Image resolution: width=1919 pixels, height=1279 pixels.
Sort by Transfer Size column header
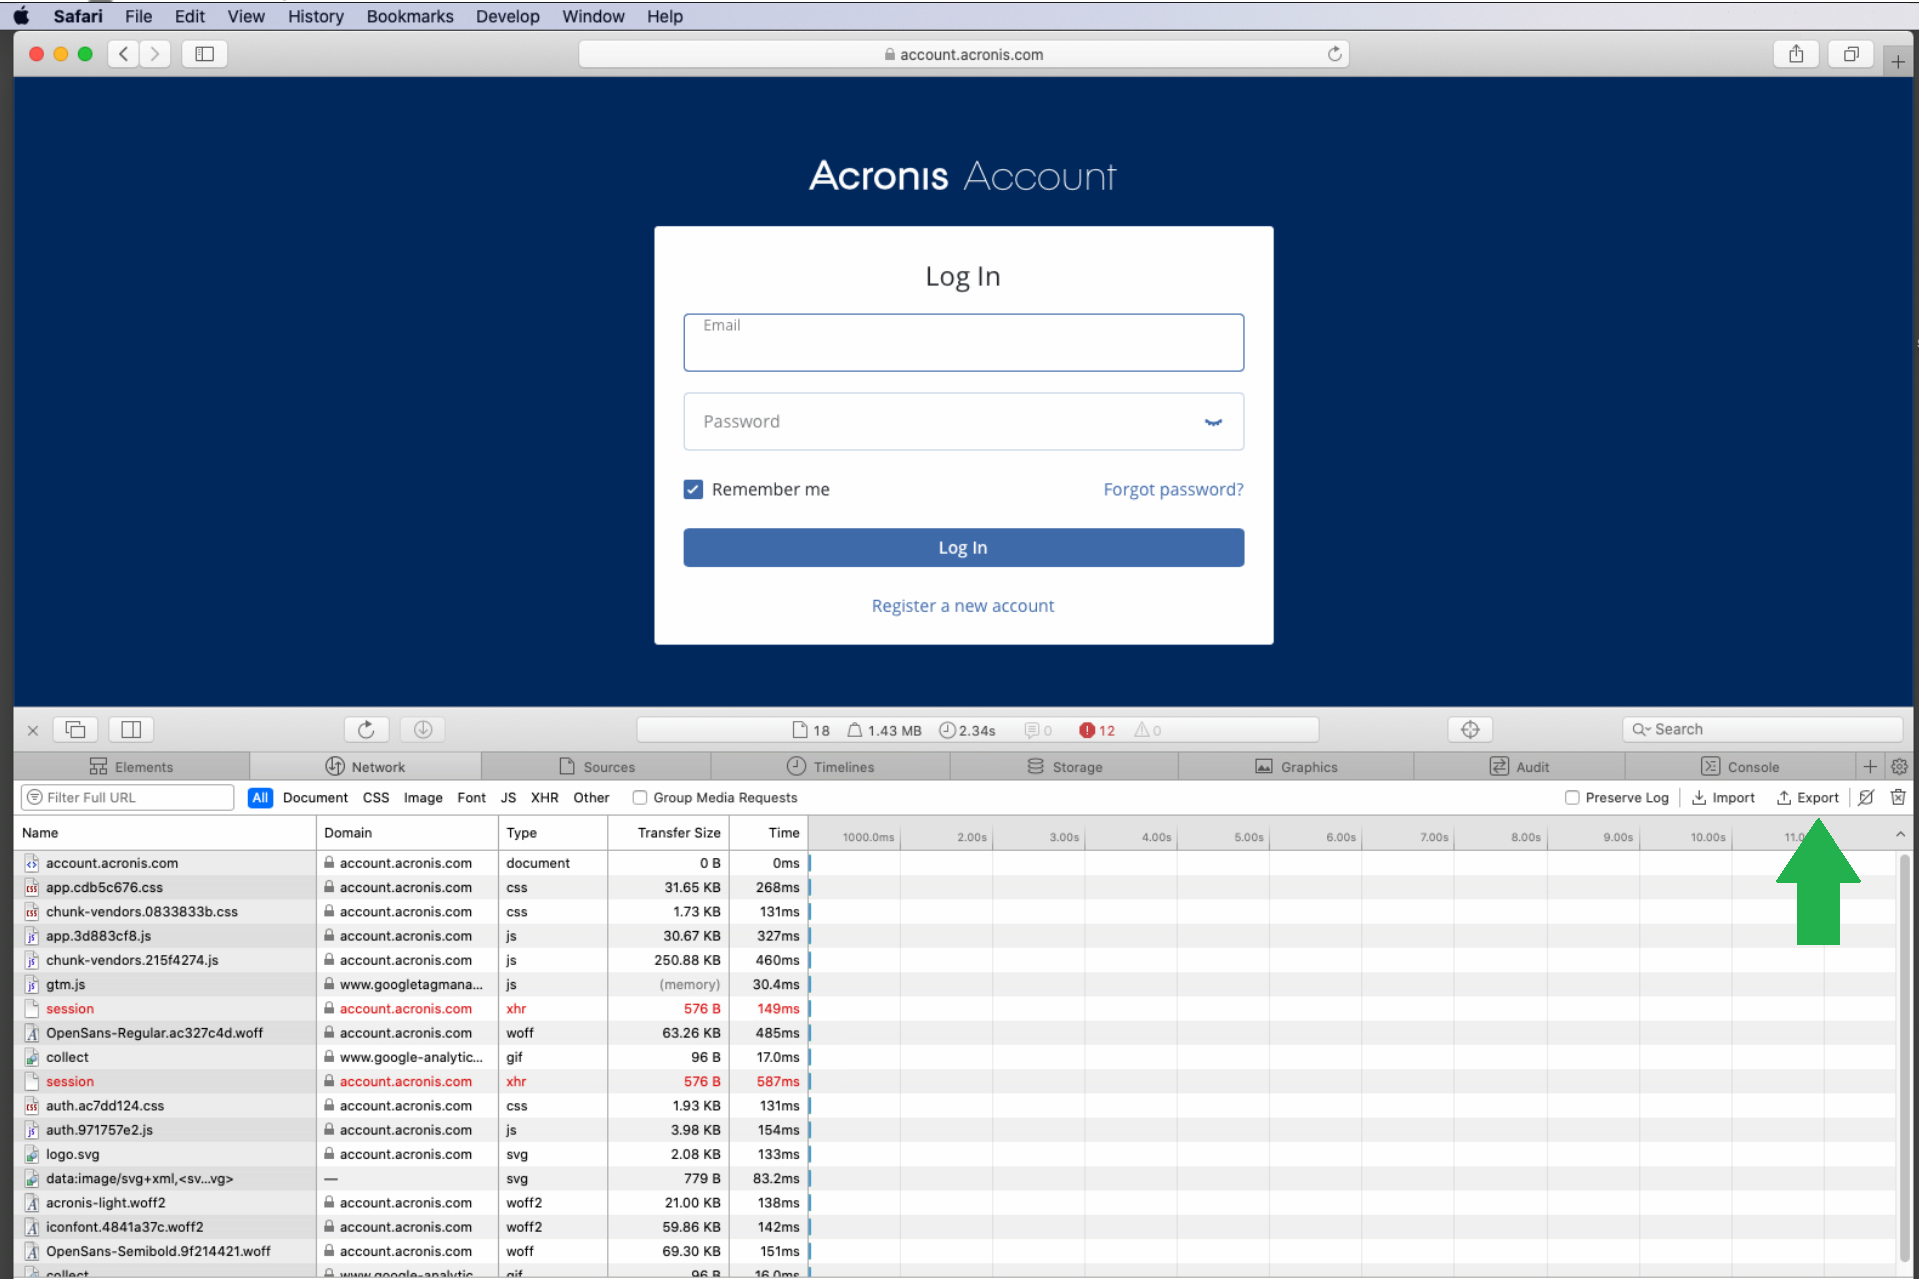[668, 833]
